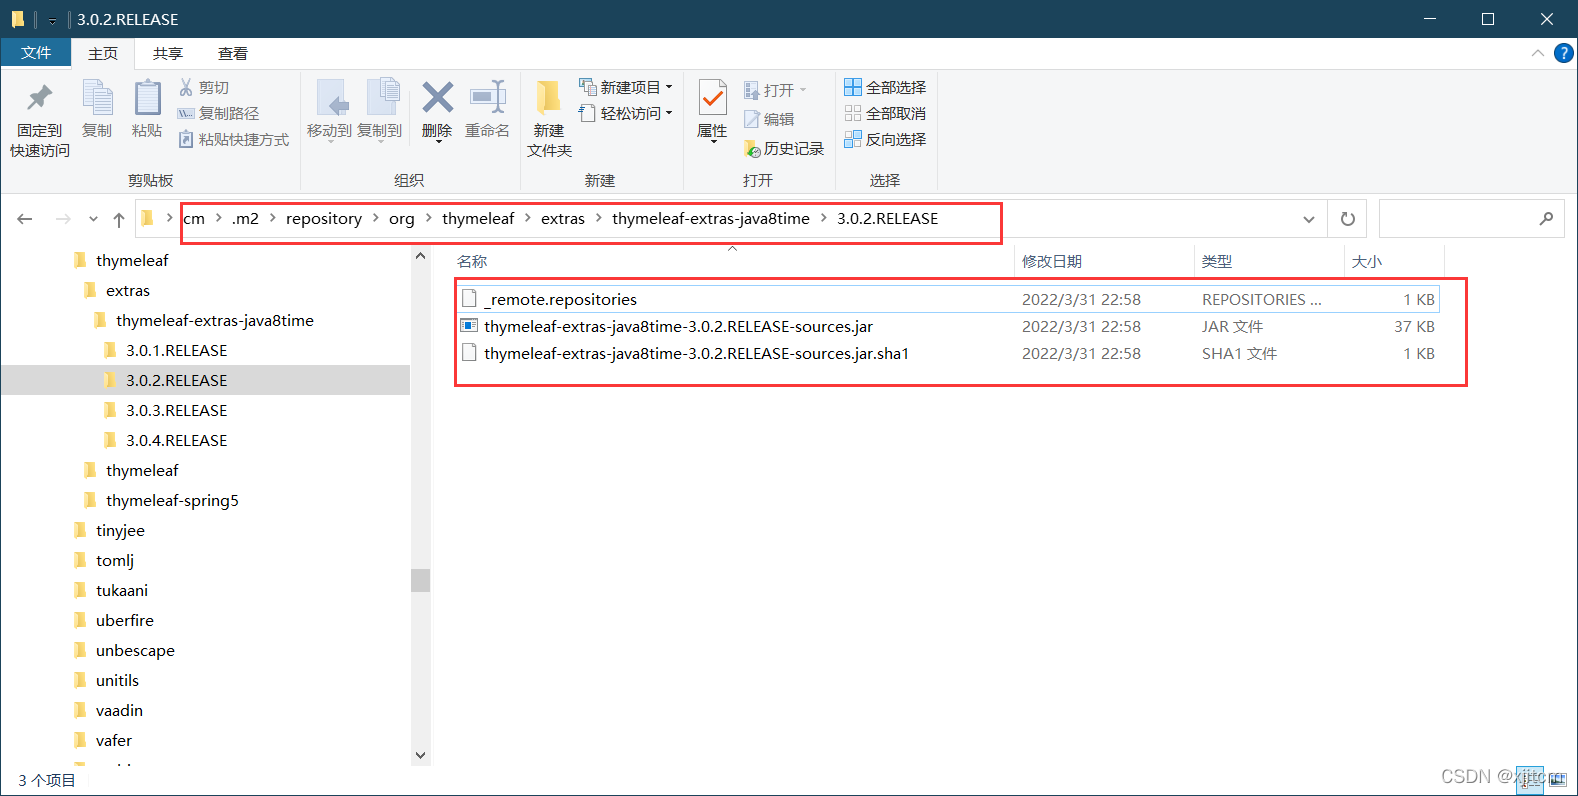Click the Paste (粘贴) ribbon icon
This screenshot has width=1578, height=796.
click(x=147, y=98)
